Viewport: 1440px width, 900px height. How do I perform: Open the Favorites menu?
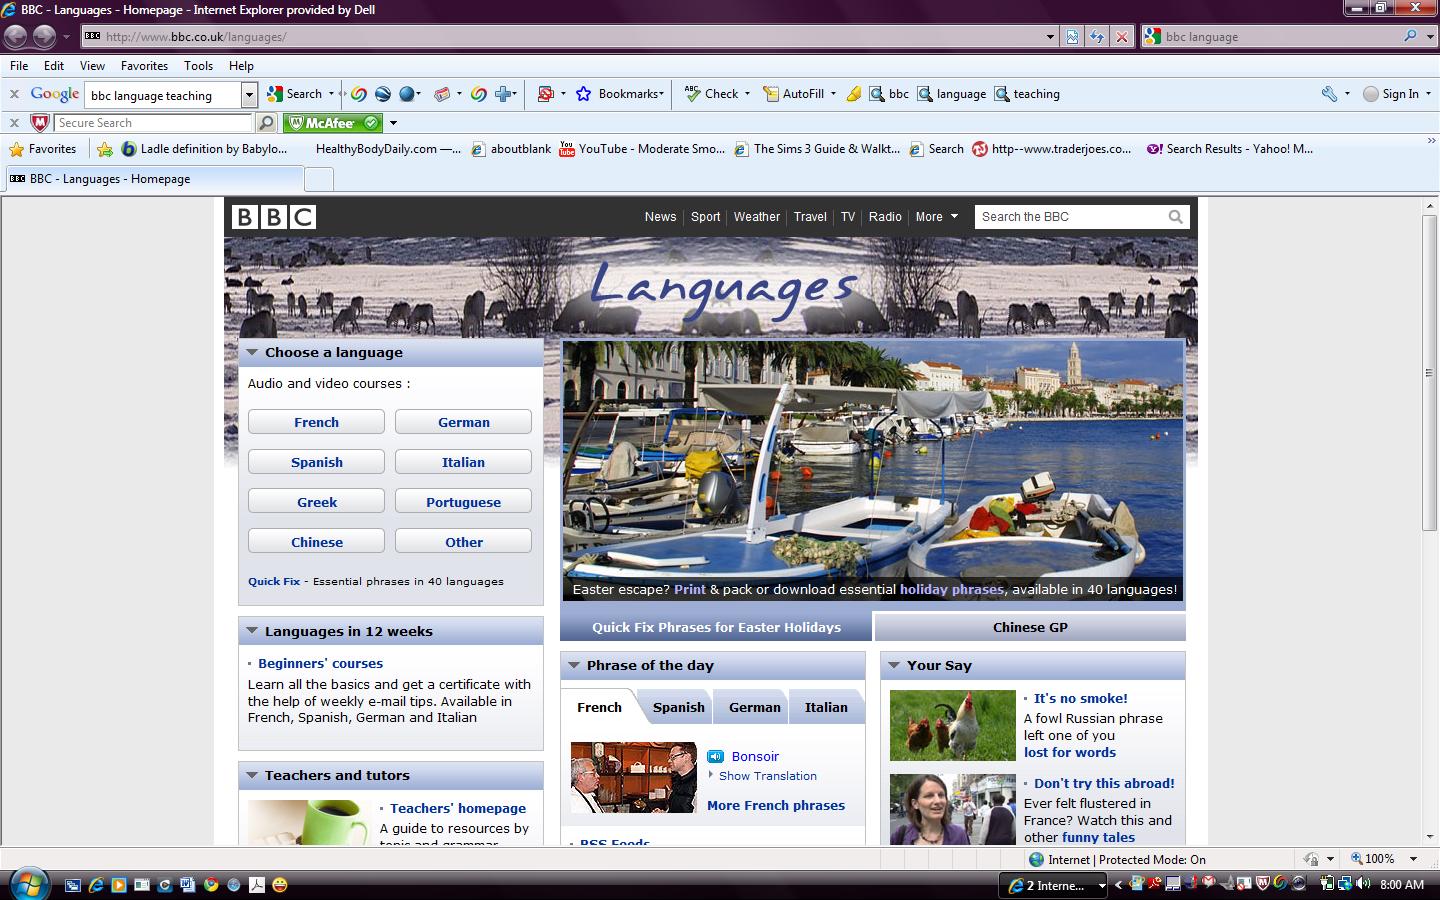point(144,66)
